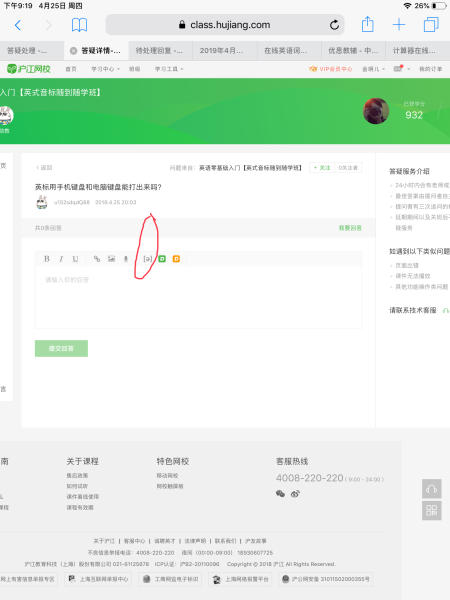Screen dimensions: 450x600
Task: Click the green 关注 follow button
Action: [322, 168]
